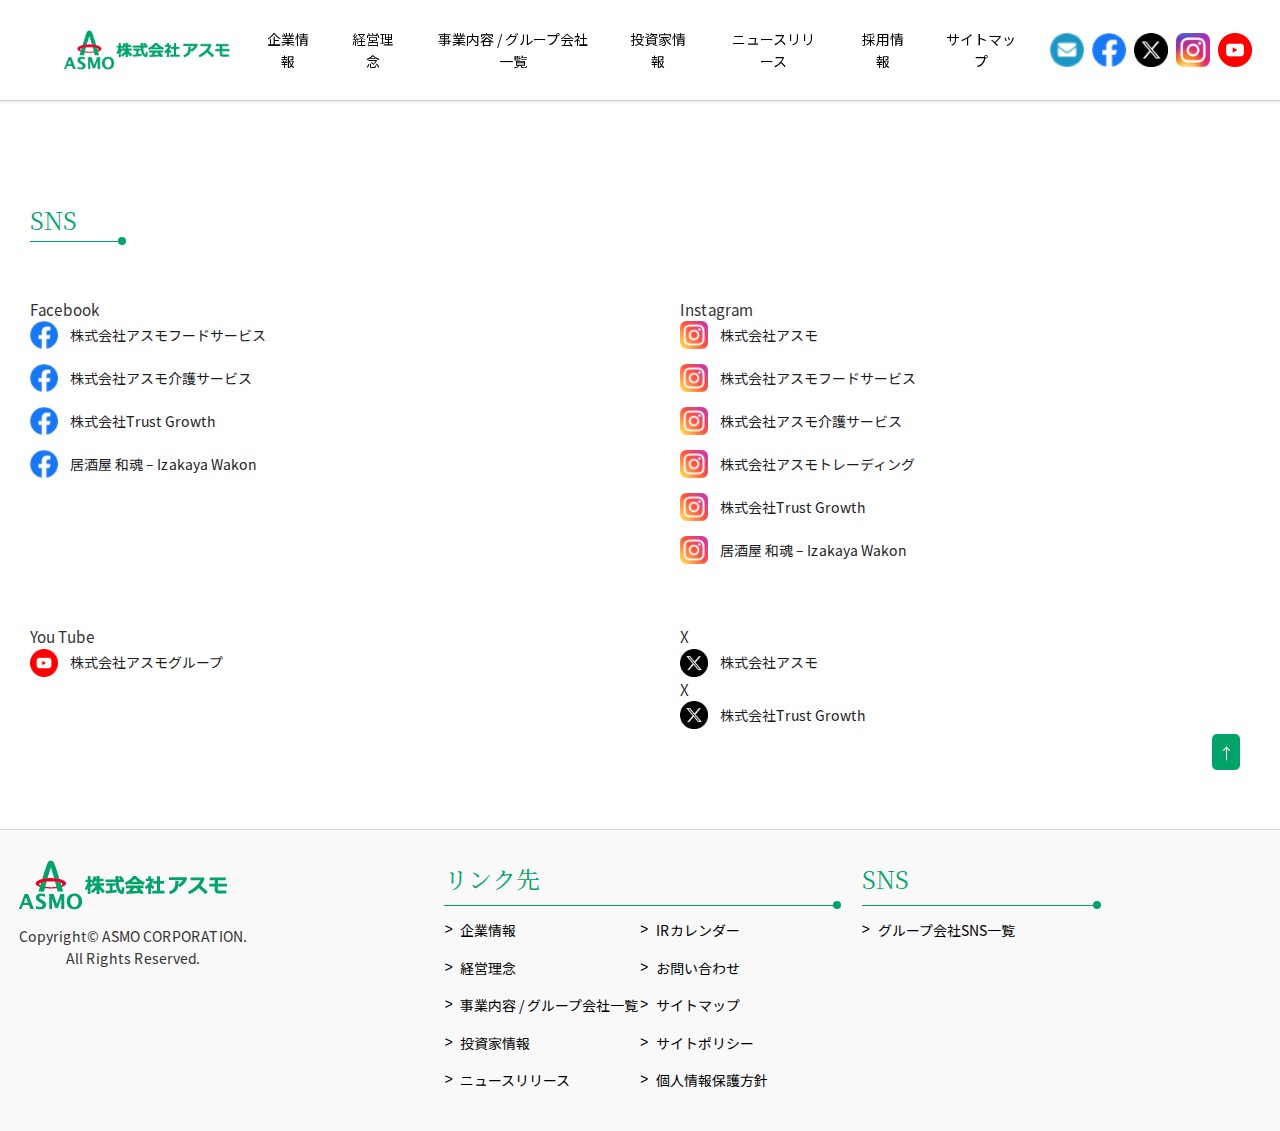Open Facebook link 株式会社アスモ介護サービス

pos(161,379)
